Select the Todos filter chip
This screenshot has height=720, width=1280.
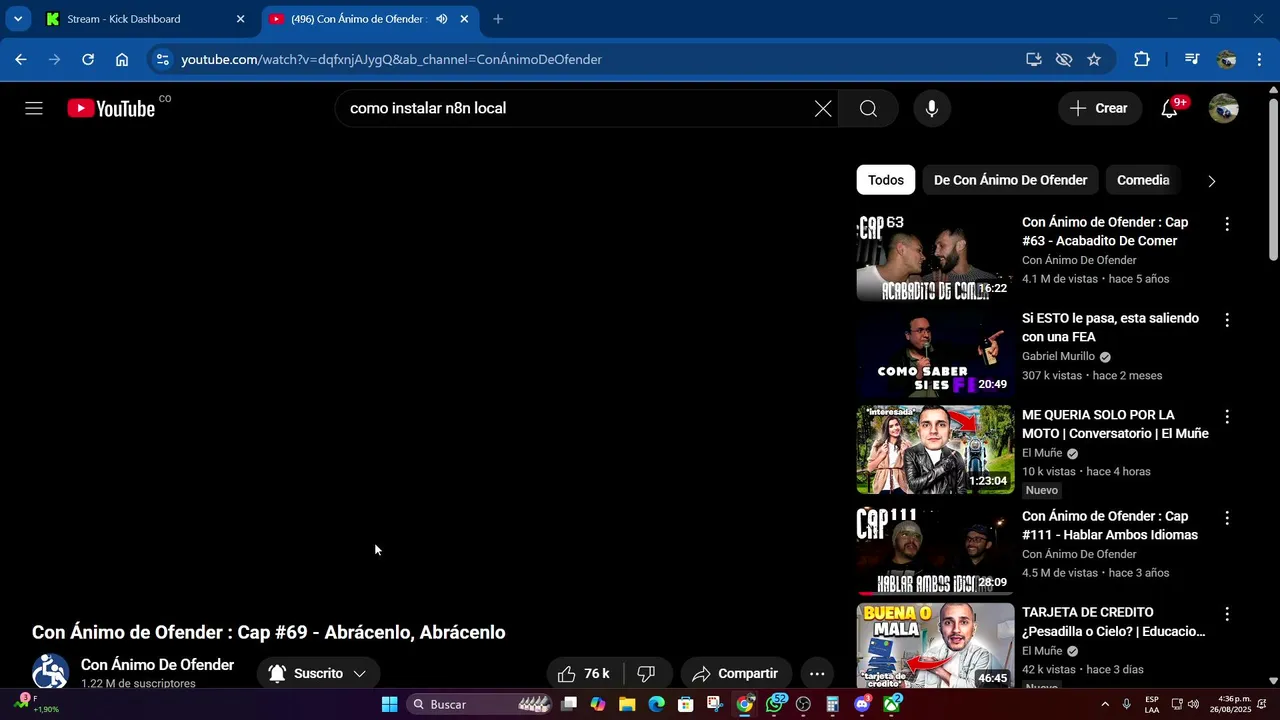886,180
